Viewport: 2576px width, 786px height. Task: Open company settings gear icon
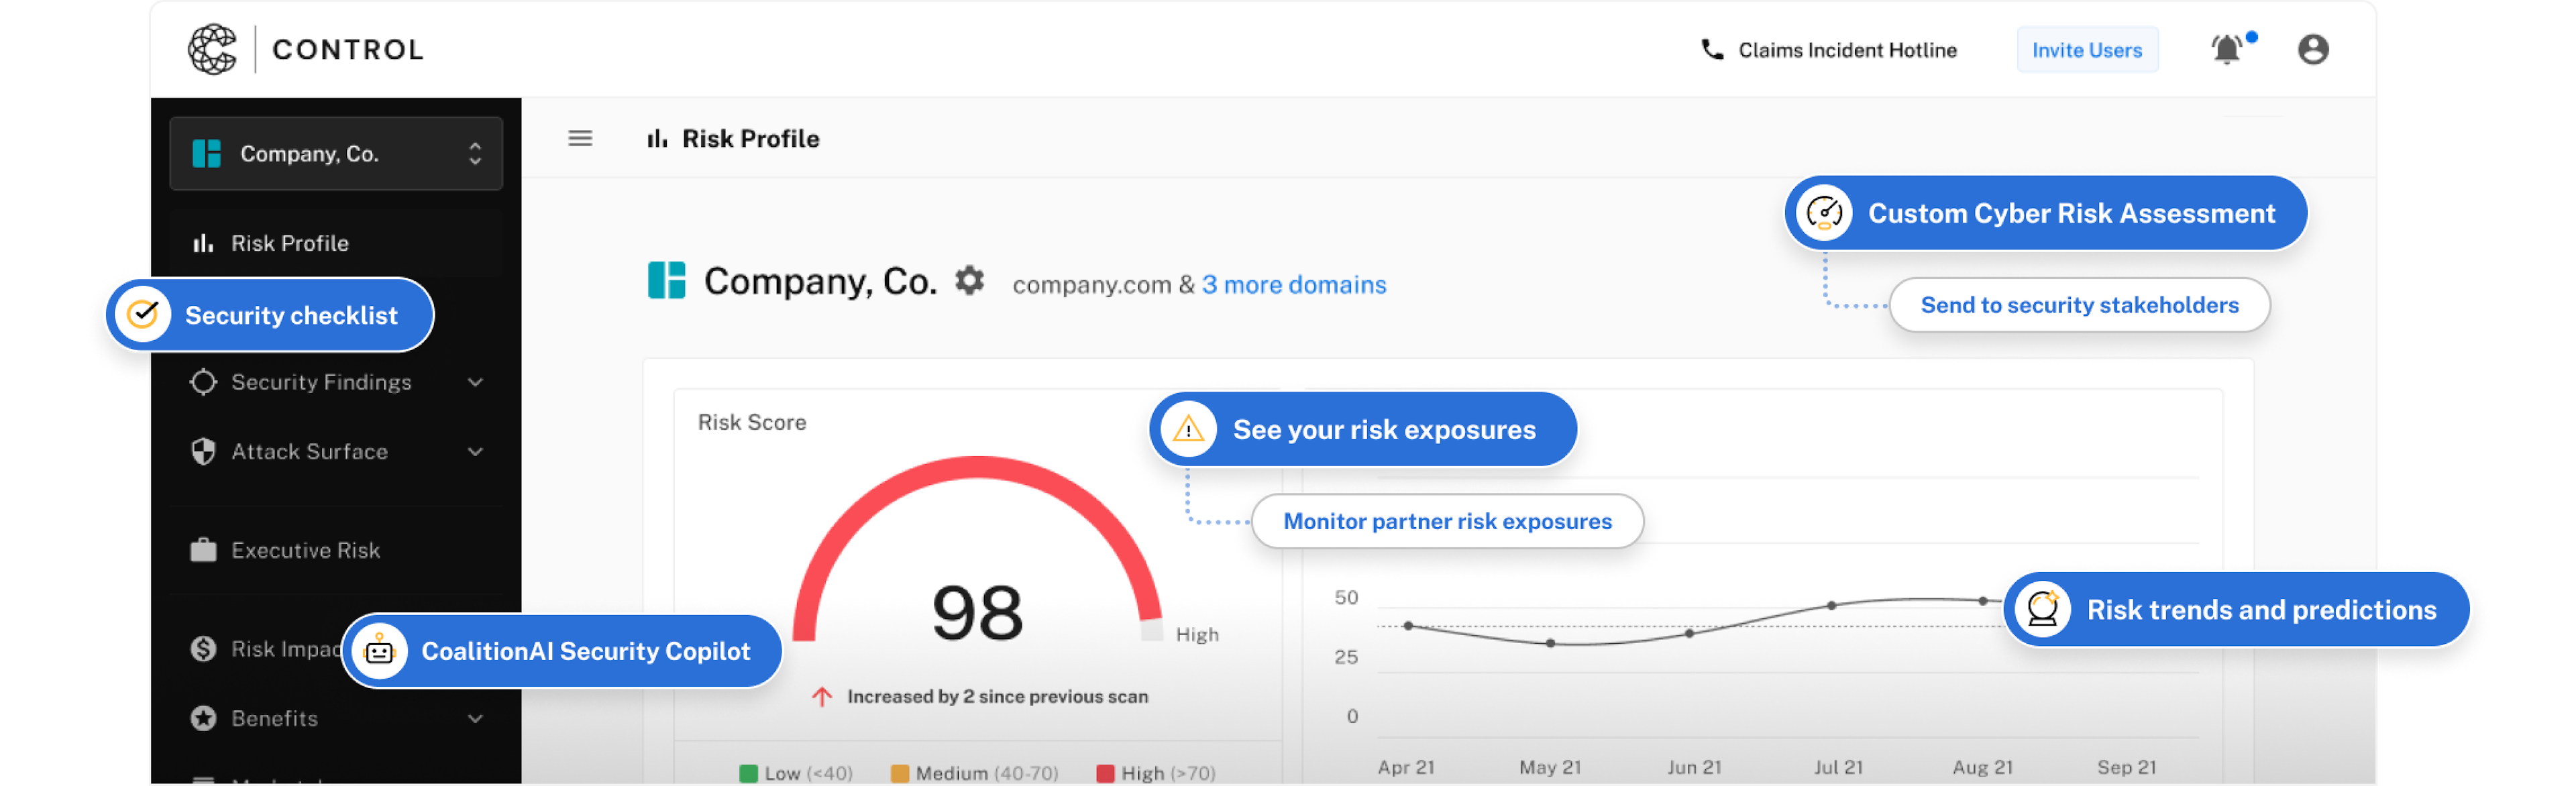coord(969,281)
